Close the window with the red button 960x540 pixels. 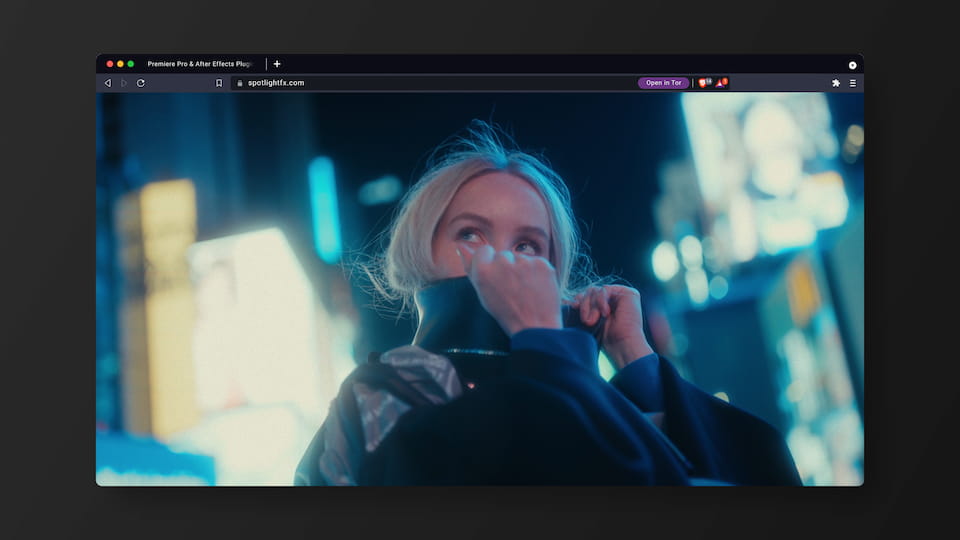[110, 64]
